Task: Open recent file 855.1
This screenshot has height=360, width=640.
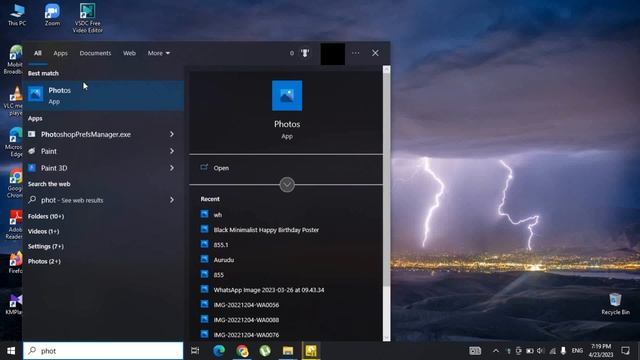Action: coord(221,245)
